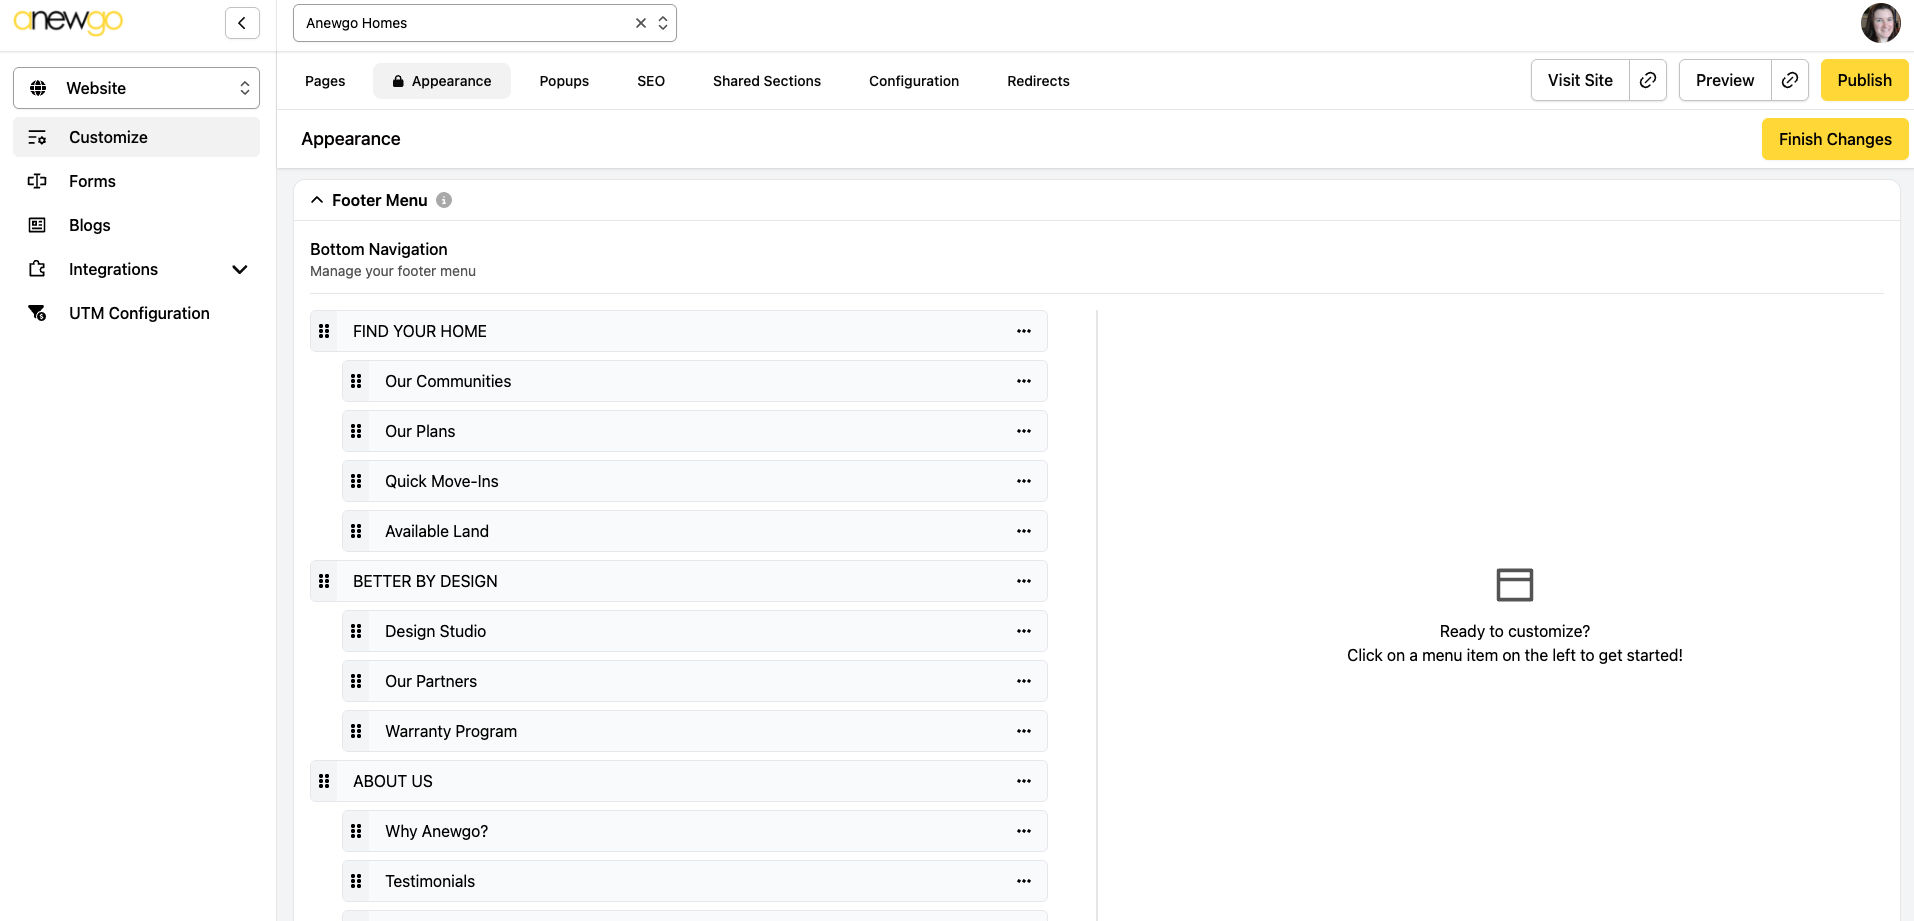Open the user profile avatar
Image resolution: width=1914 pixels, height=921 pixels.
(1880, 23)
